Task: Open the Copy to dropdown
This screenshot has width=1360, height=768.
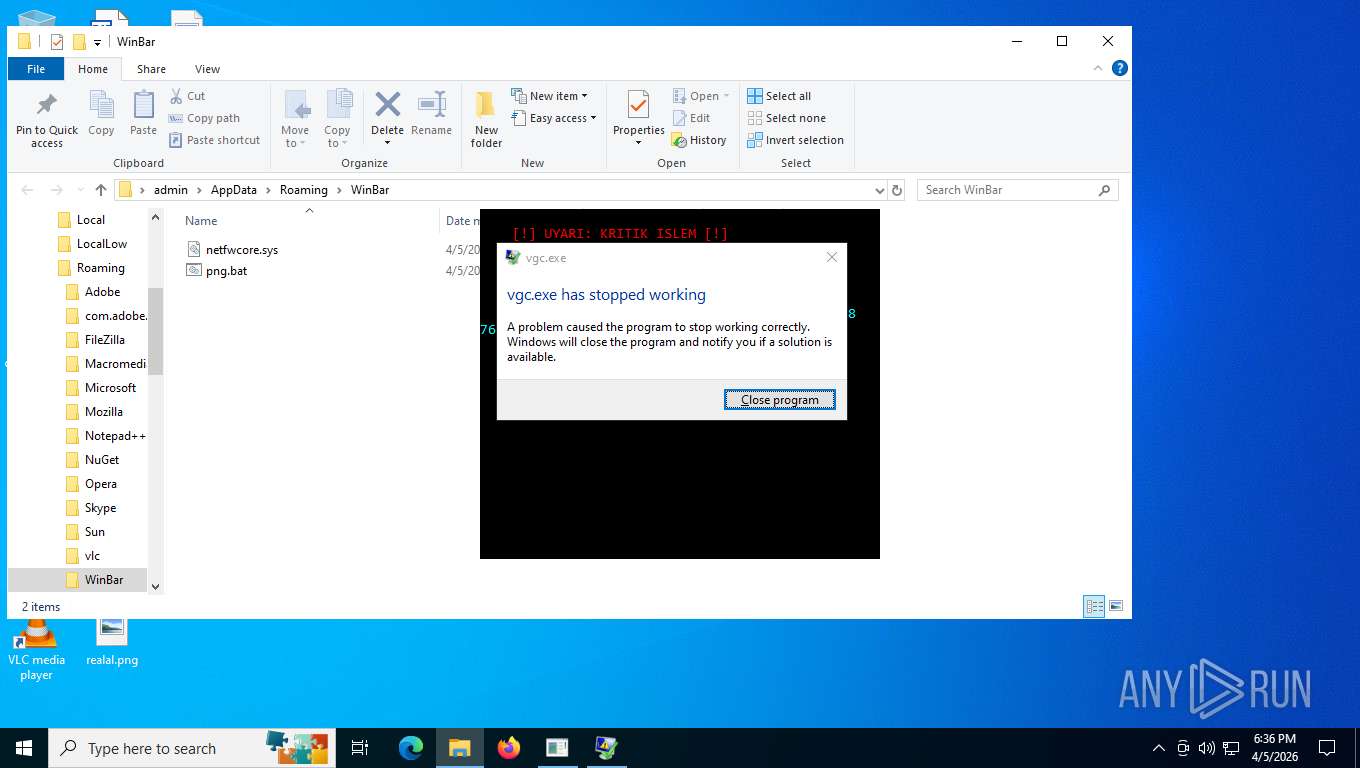Action: point(337,119)
